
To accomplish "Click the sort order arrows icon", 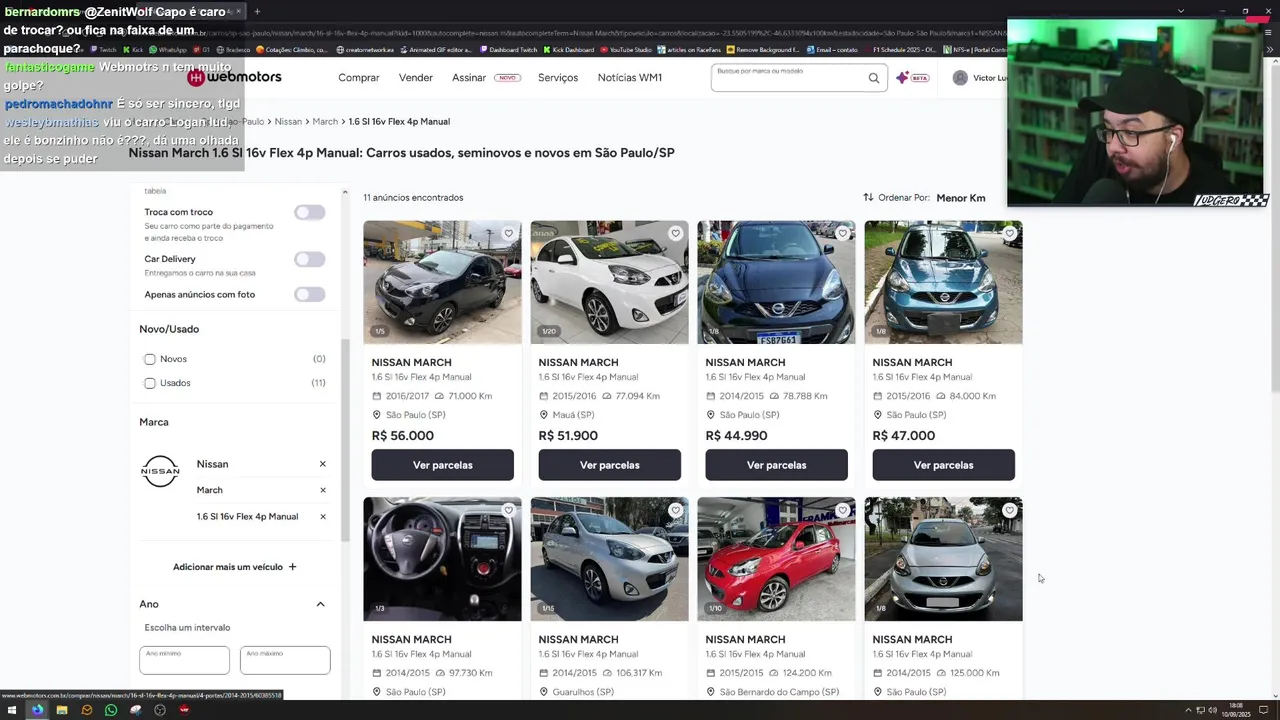I will coord(868,197).
